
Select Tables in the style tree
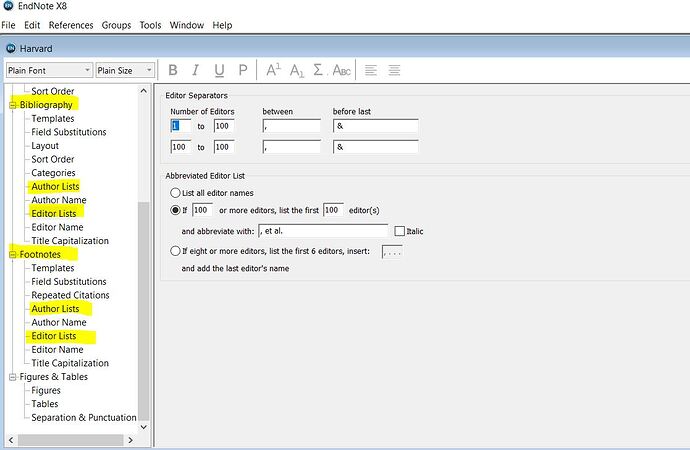pos(44,404)
